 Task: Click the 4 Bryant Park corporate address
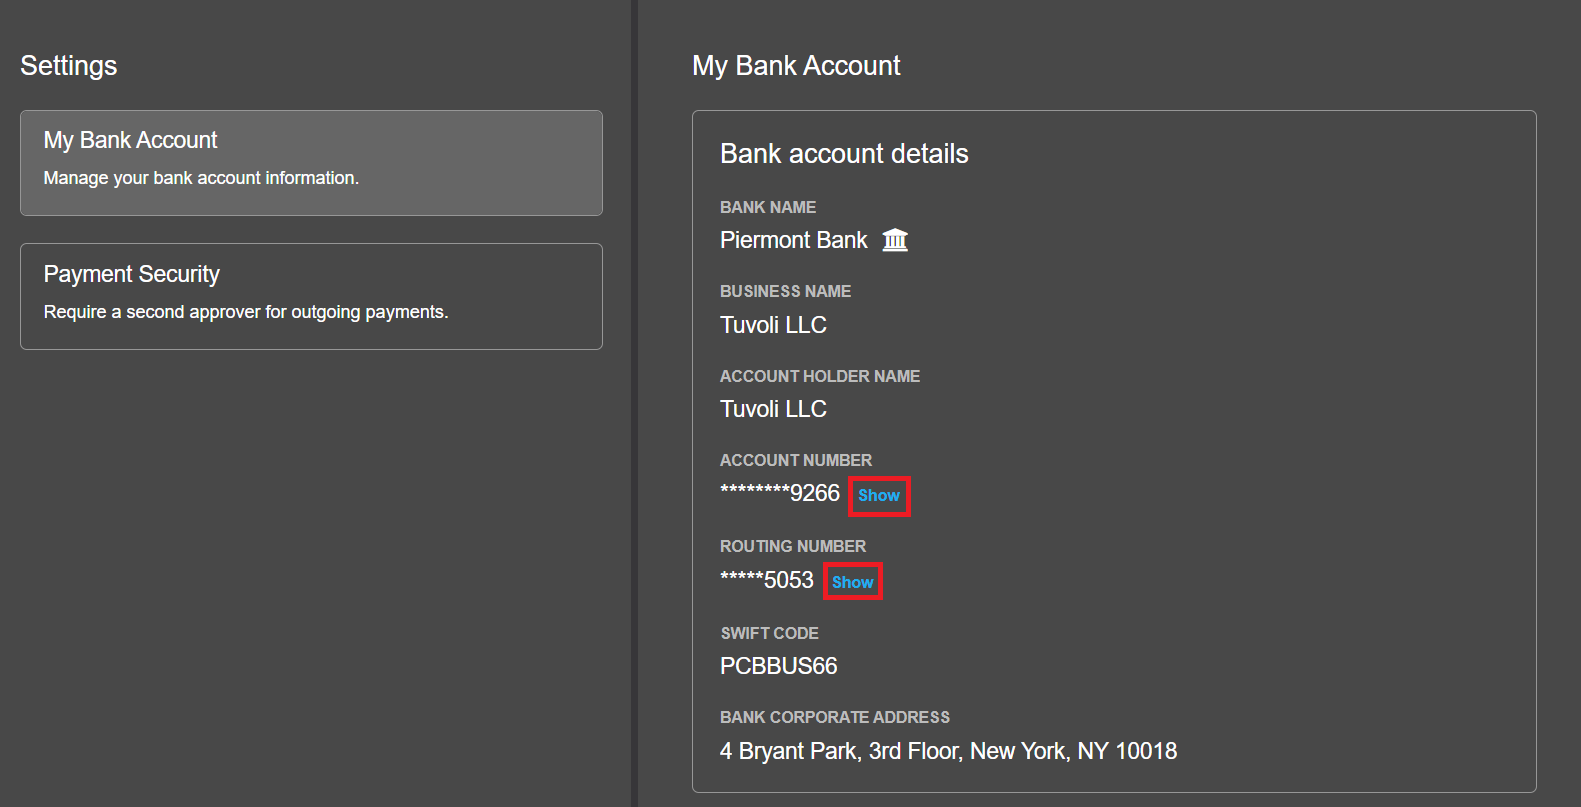tap(948, 751)
